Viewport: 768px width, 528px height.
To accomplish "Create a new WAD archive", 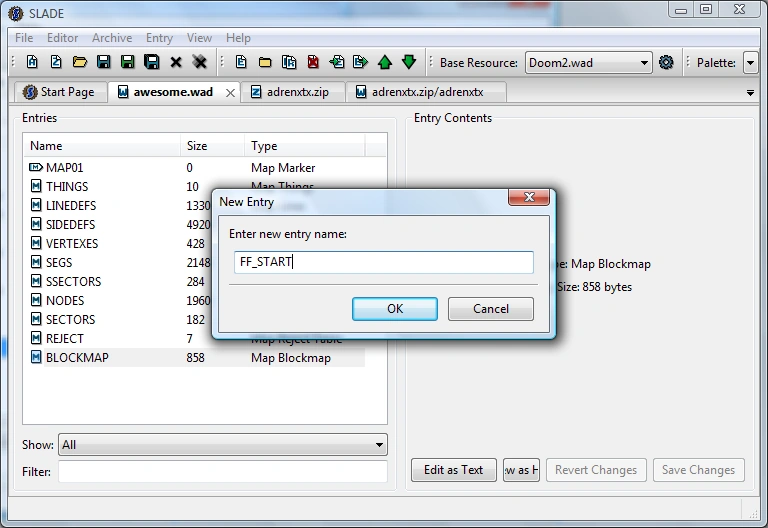I will pyautogui.click(x=32, y=62).
